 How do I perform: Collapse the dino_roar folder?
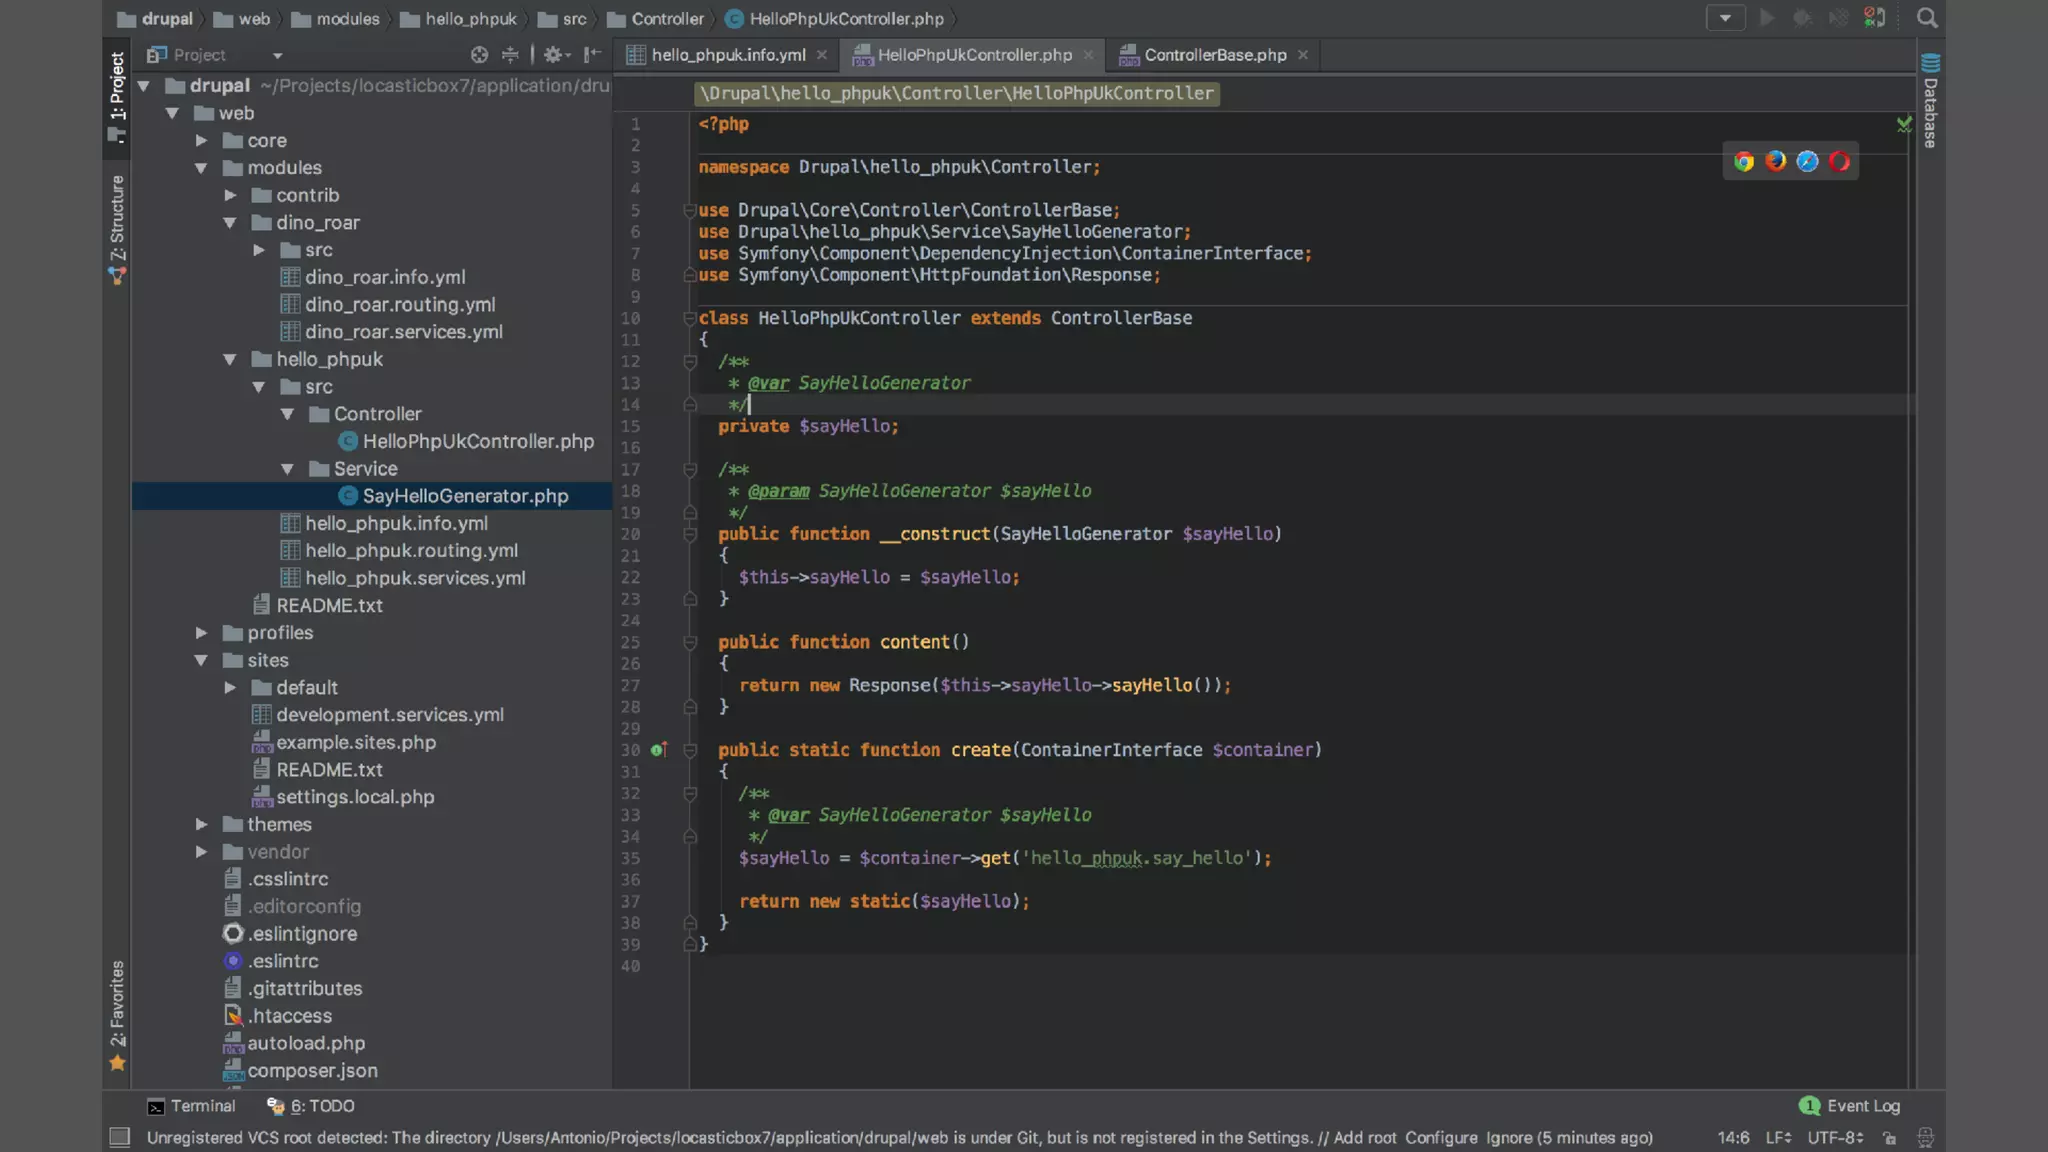point(230,223)
